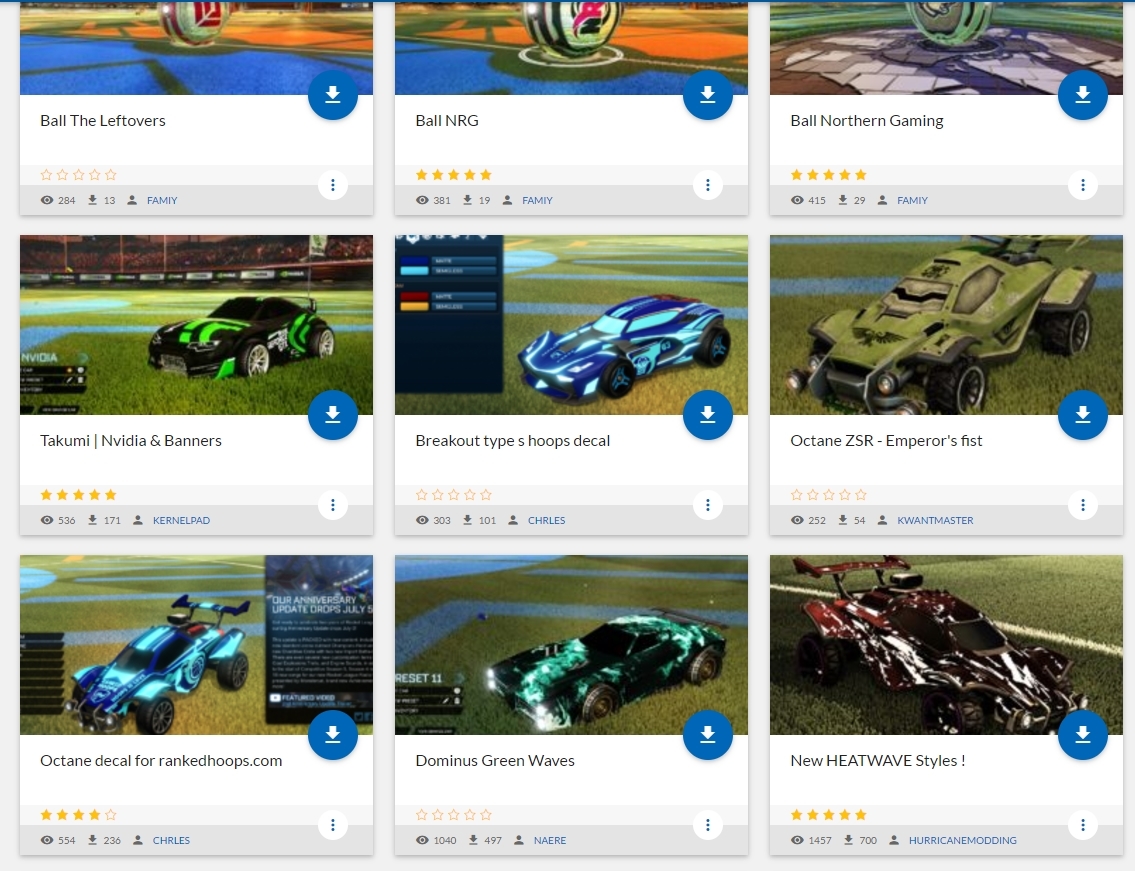Open author KERNELPAD's profile
The height and width of the screenshot is (871, 1135).
click(181, 520)
